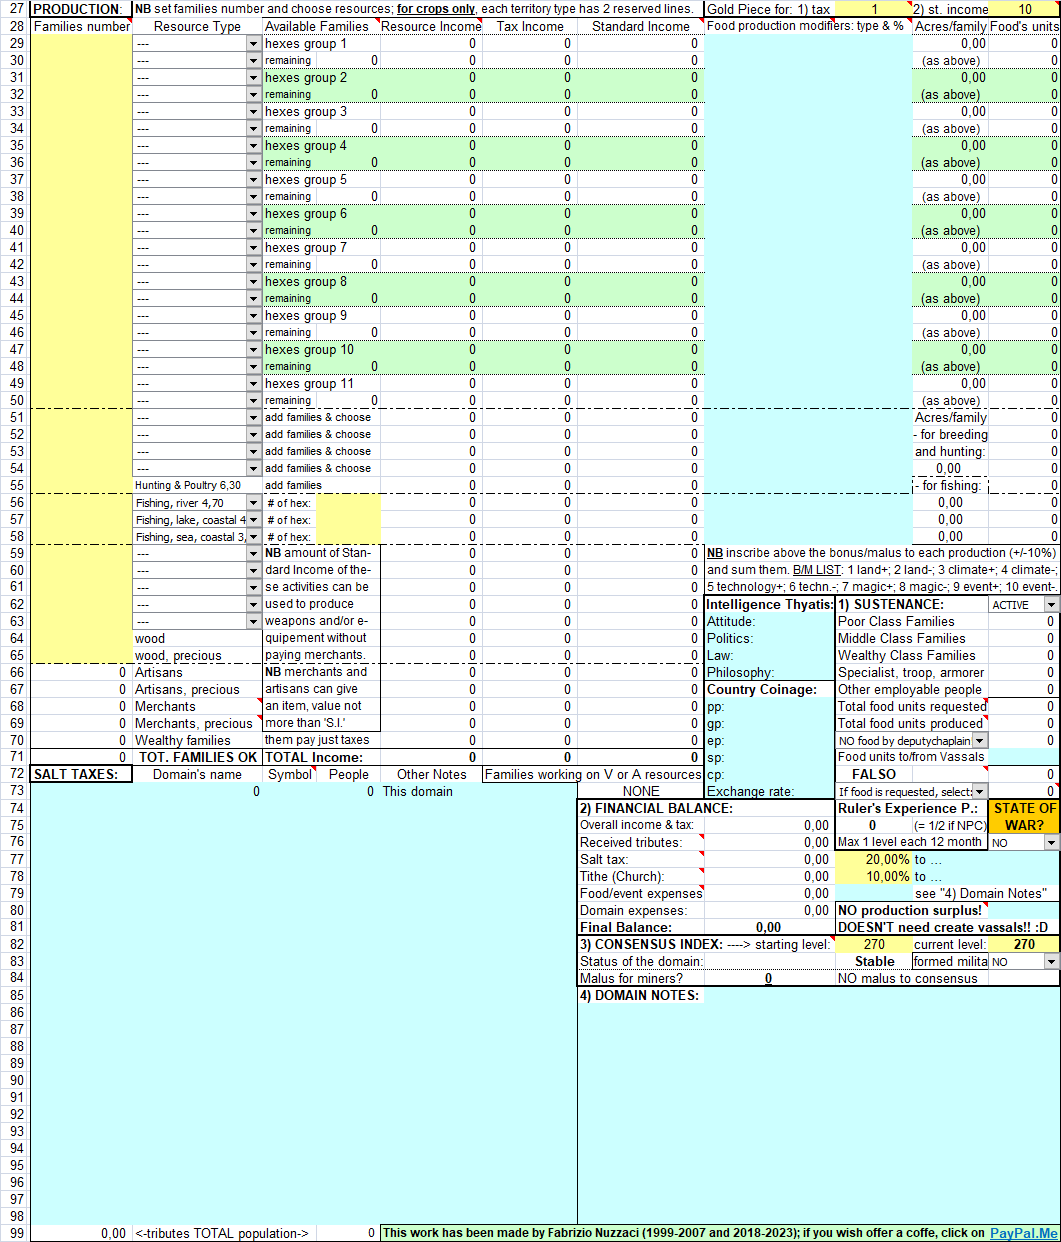Click the 'PRODUCTION:' heading cell

click(x=81, y=9)
